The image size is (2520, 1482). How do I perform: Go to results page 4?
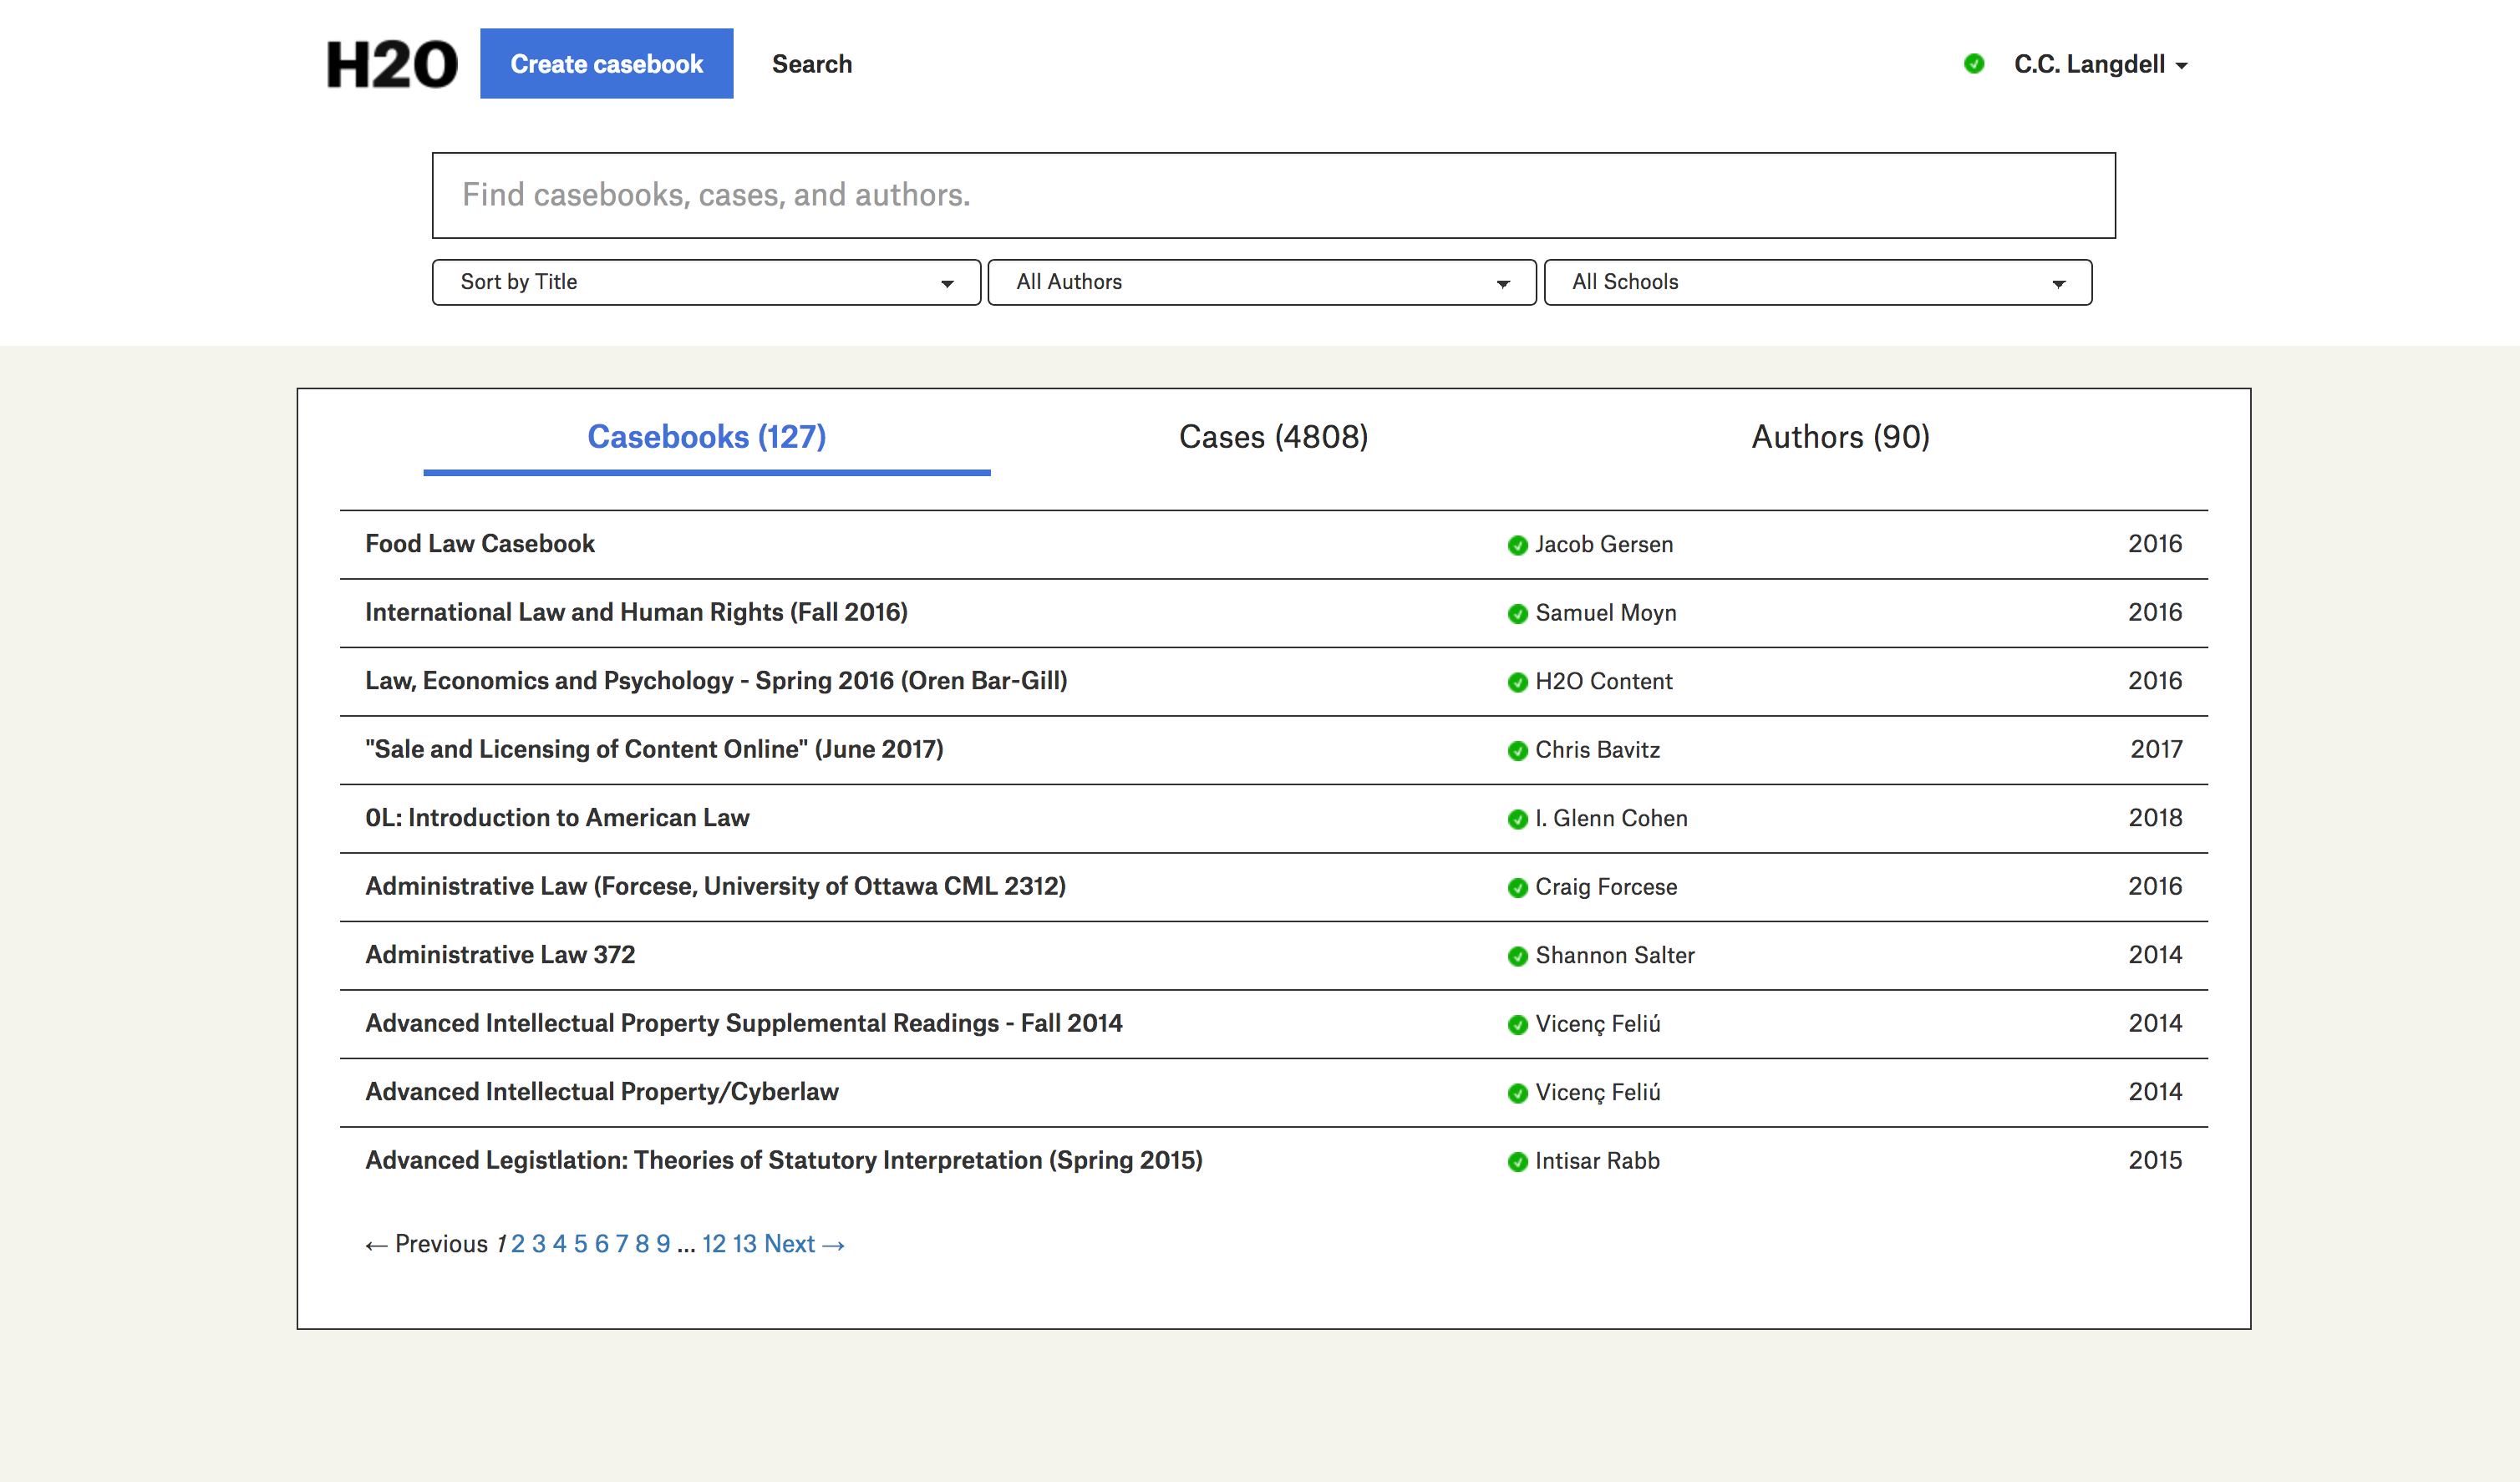click(560, 1244)
